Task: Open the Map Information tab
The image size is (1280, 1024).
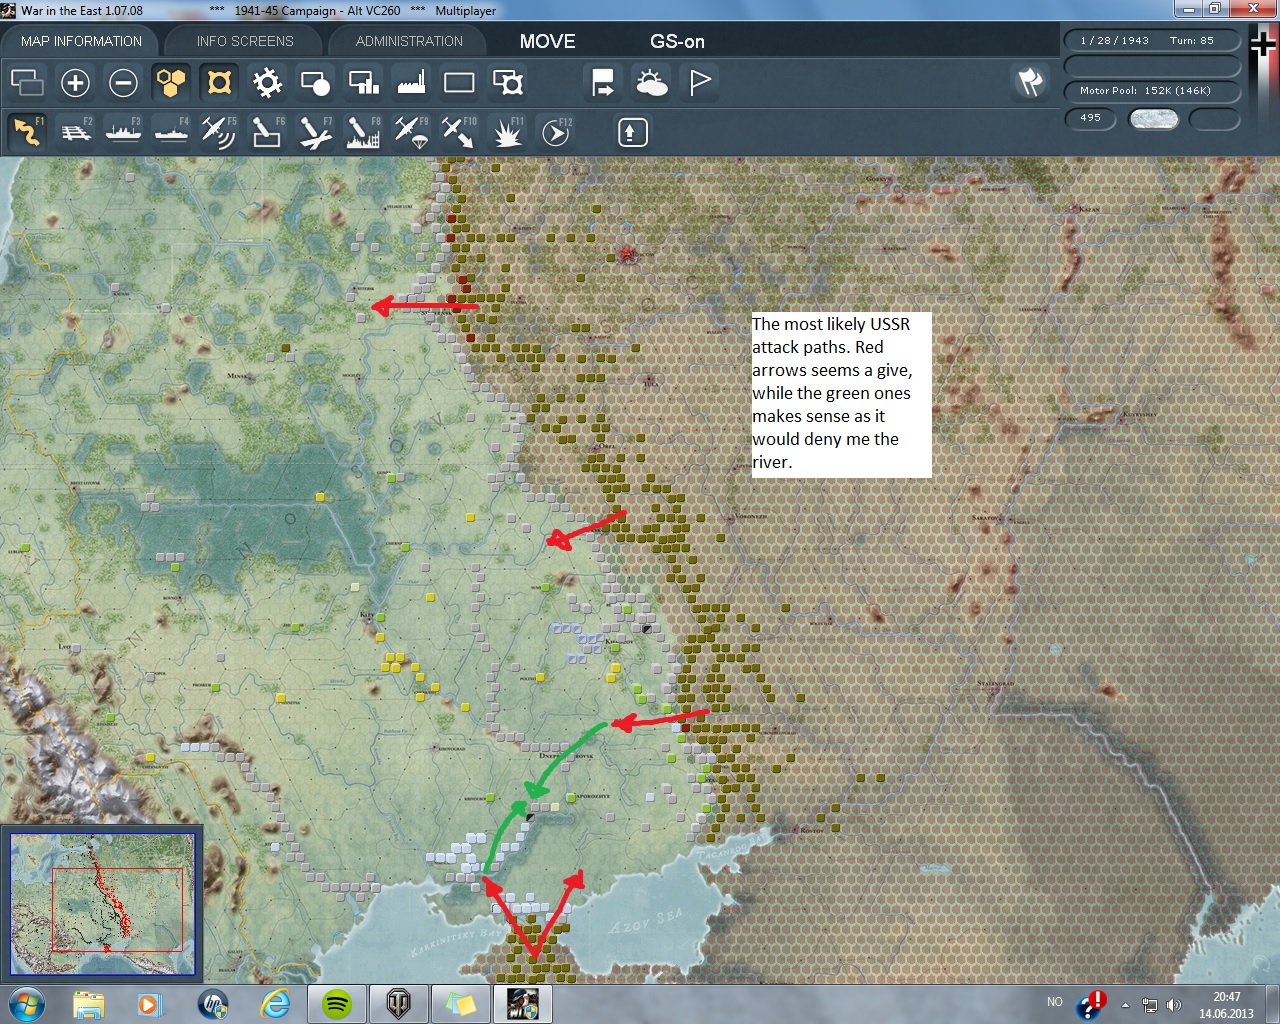Action: tap(81, 41)
